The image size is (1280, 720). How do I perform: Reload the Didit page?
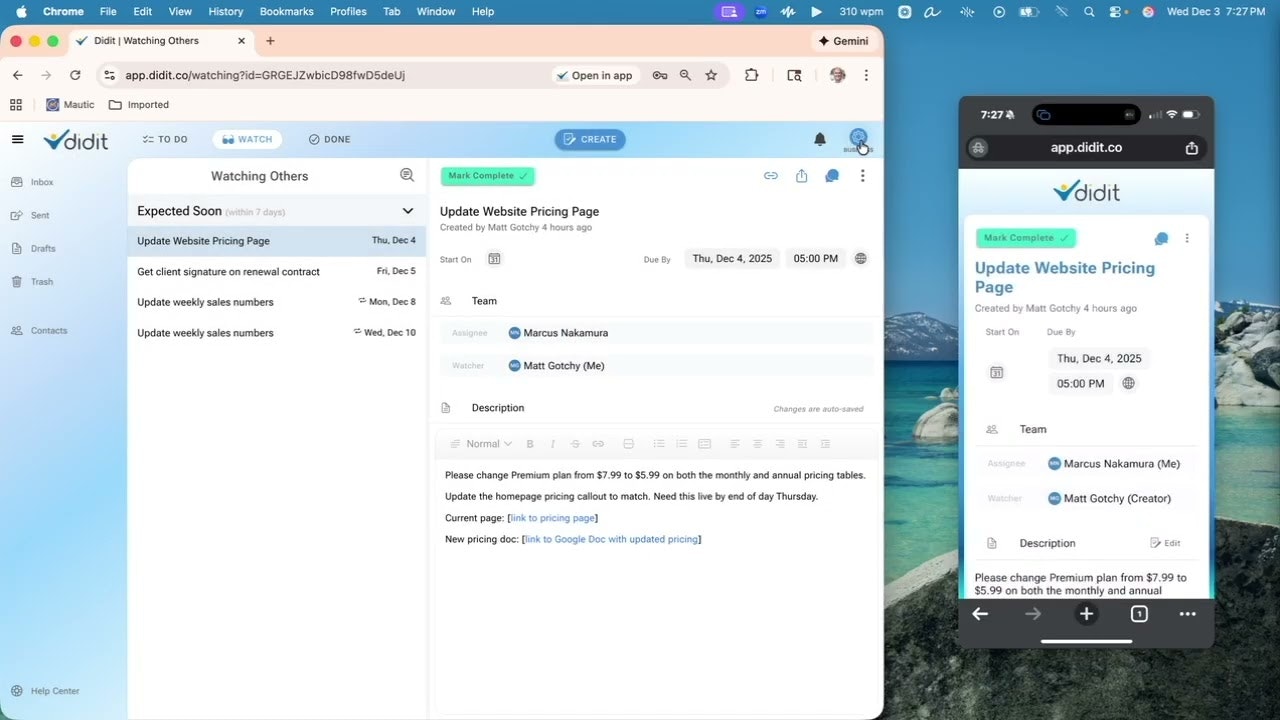click(75, 75)
